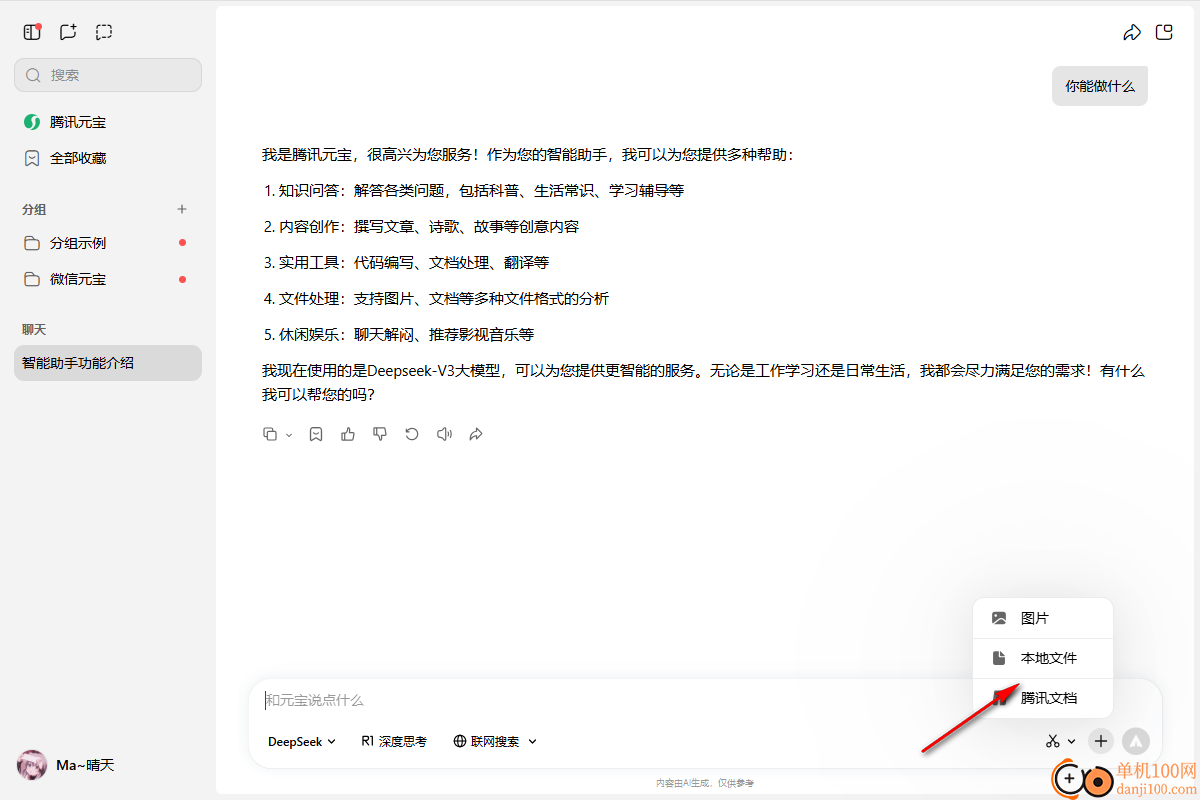Screen dimensions: 1200x800
Task: Dislike the reply with thumbs down
Action: 380,434
